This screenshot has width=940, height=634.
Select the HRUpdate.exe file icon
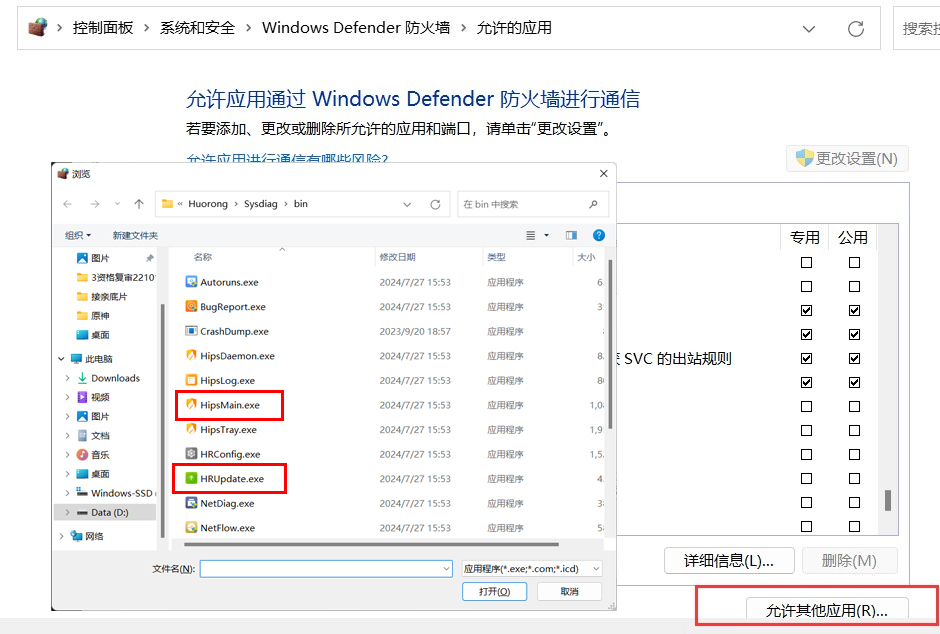191,479
